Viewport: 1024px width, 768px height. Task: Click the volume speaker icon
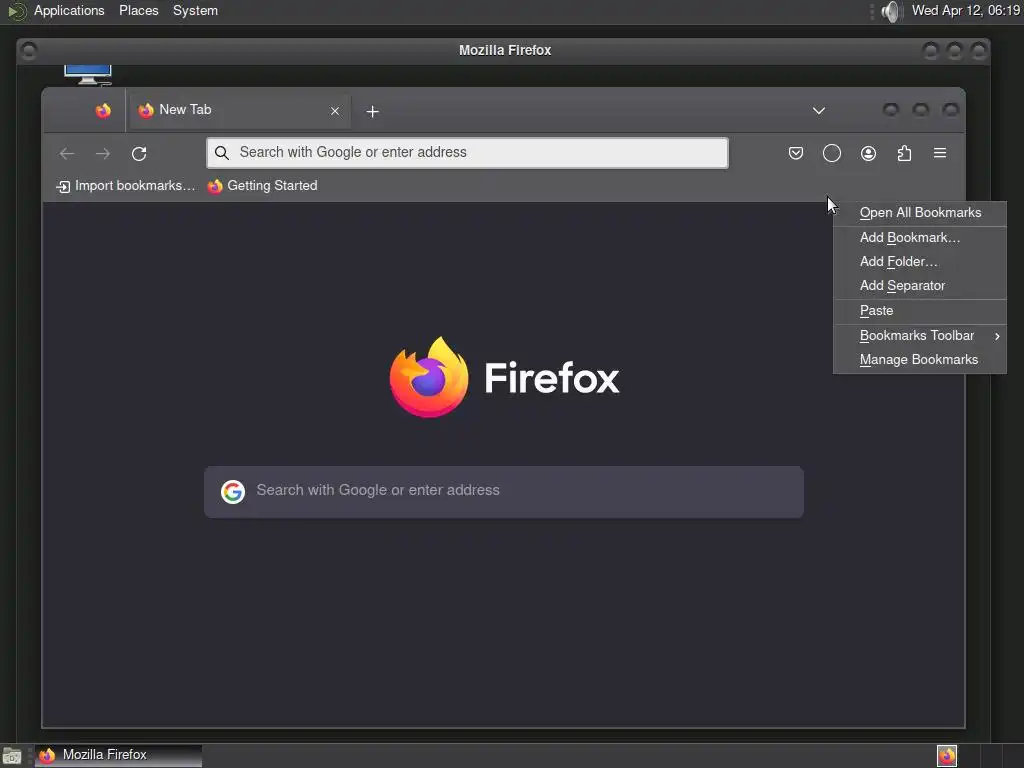point(890,11)
